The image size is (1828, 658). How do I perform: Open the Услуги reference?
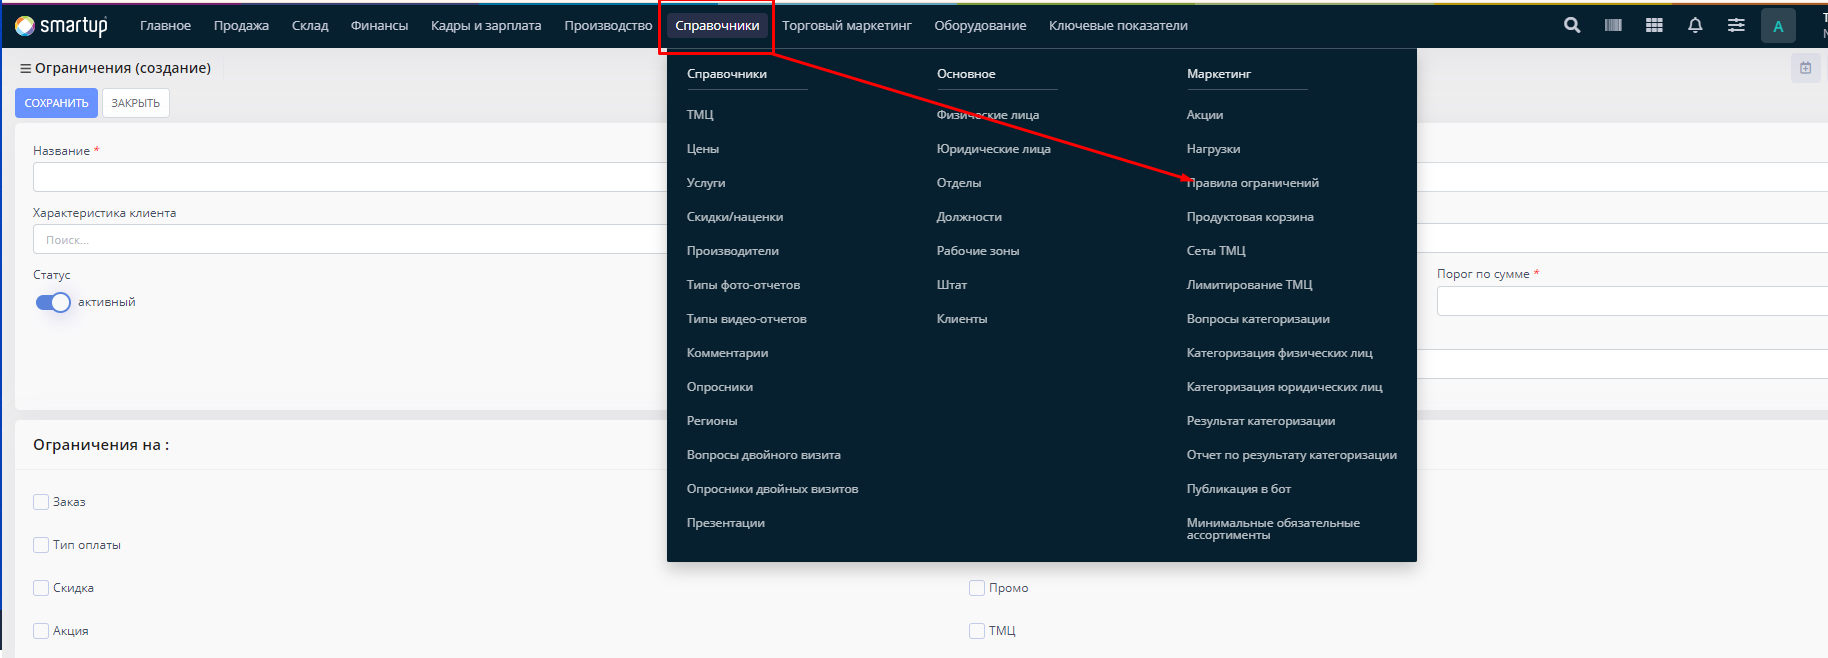tap(706, 183)
